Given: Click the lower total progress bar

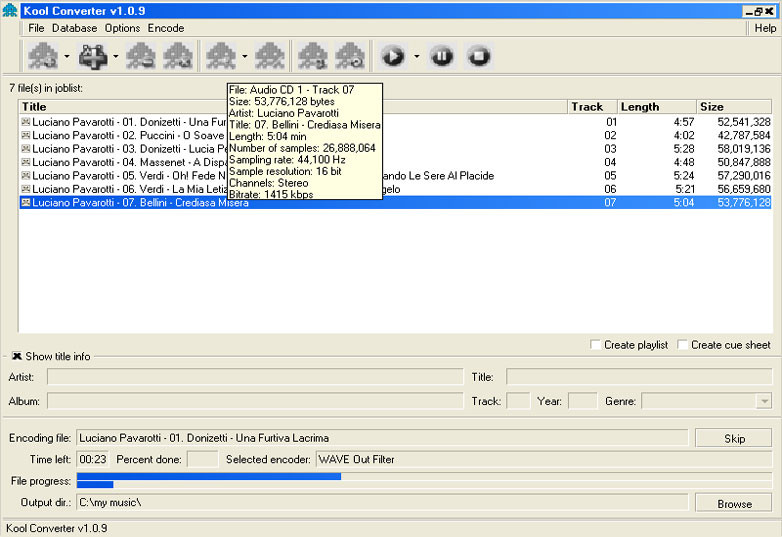Looking at the screenshot, I should pos(424,484).
